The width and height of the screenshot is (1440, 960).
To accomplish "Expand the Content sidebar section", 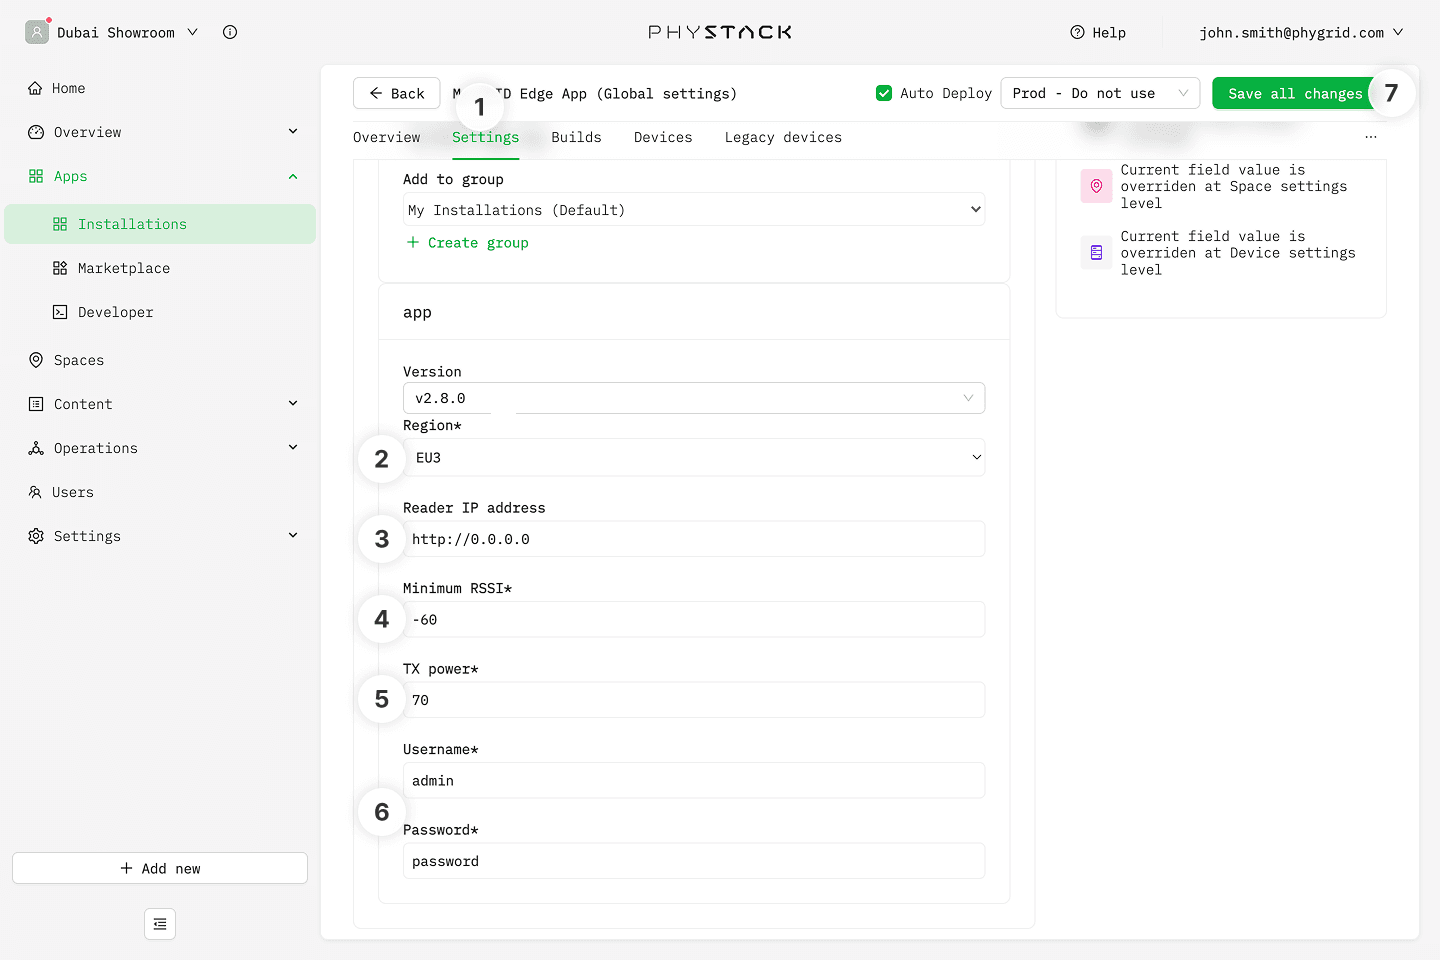I will [x=293, y=404].
